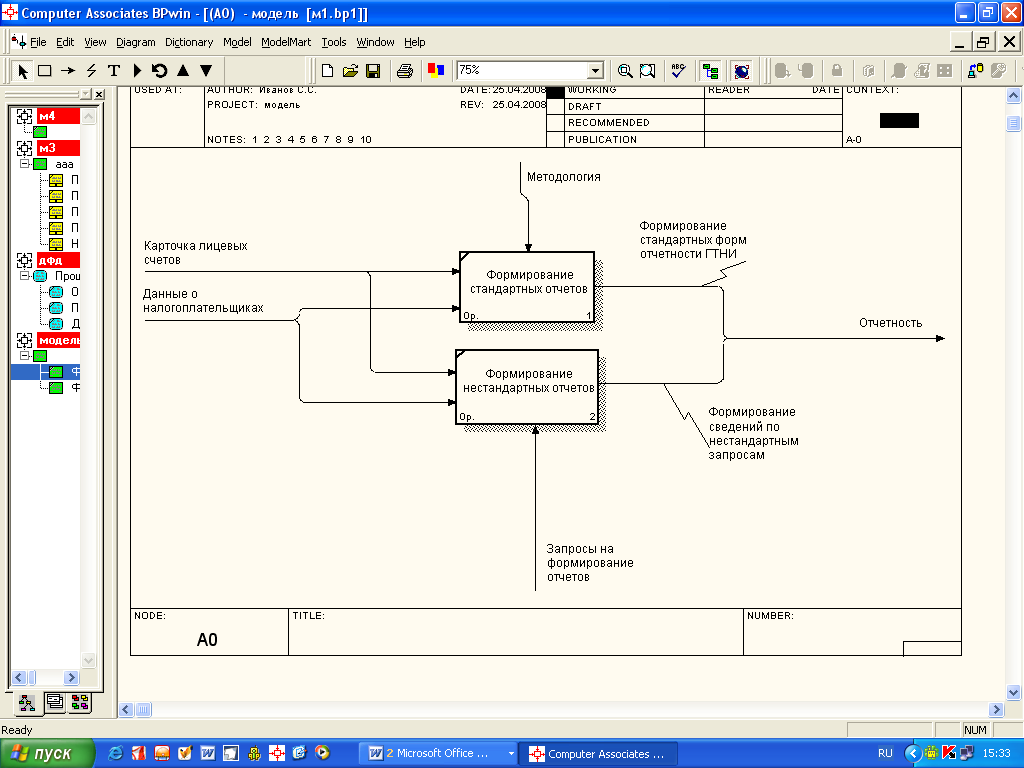1024x768 pixels.
Task: Open the Window menu
Action: tap(375, 42)
